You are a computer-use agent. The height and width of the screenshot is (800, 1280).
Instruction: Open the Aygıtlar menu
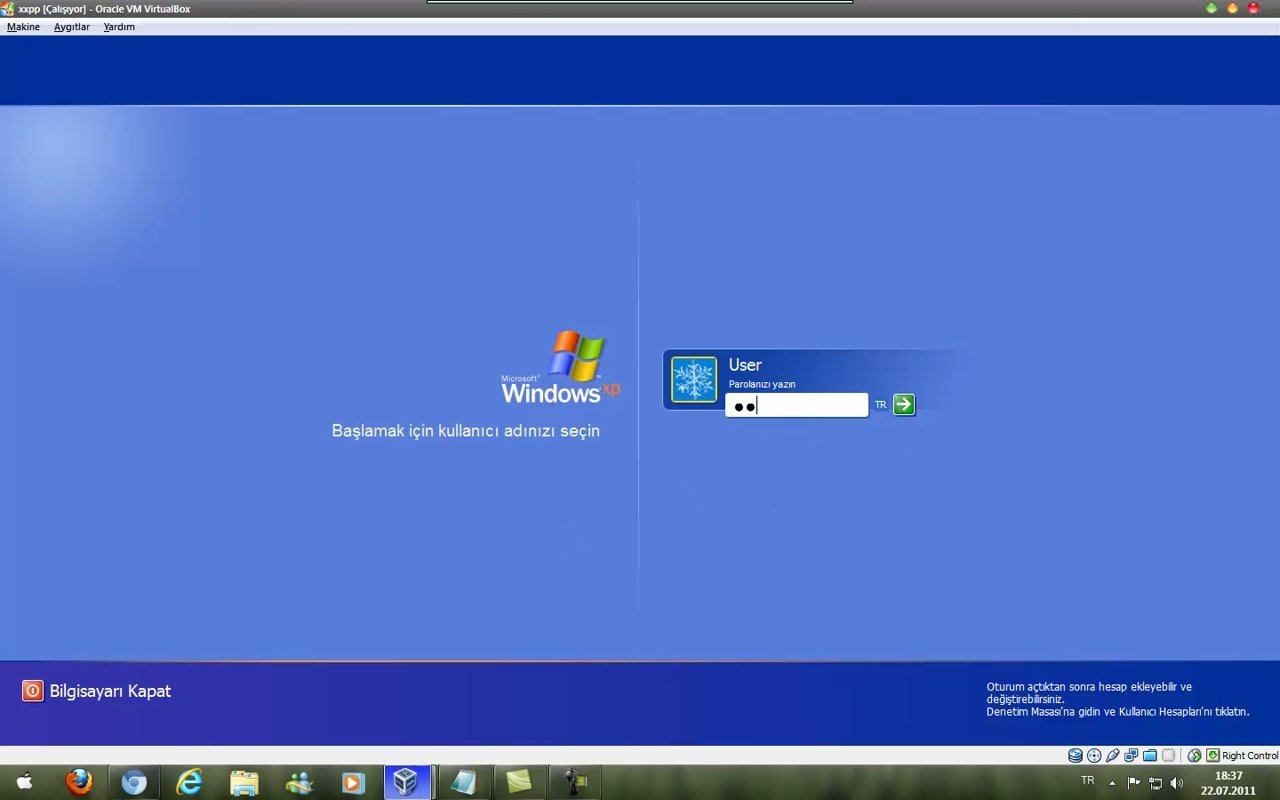(x=72, y=27)
